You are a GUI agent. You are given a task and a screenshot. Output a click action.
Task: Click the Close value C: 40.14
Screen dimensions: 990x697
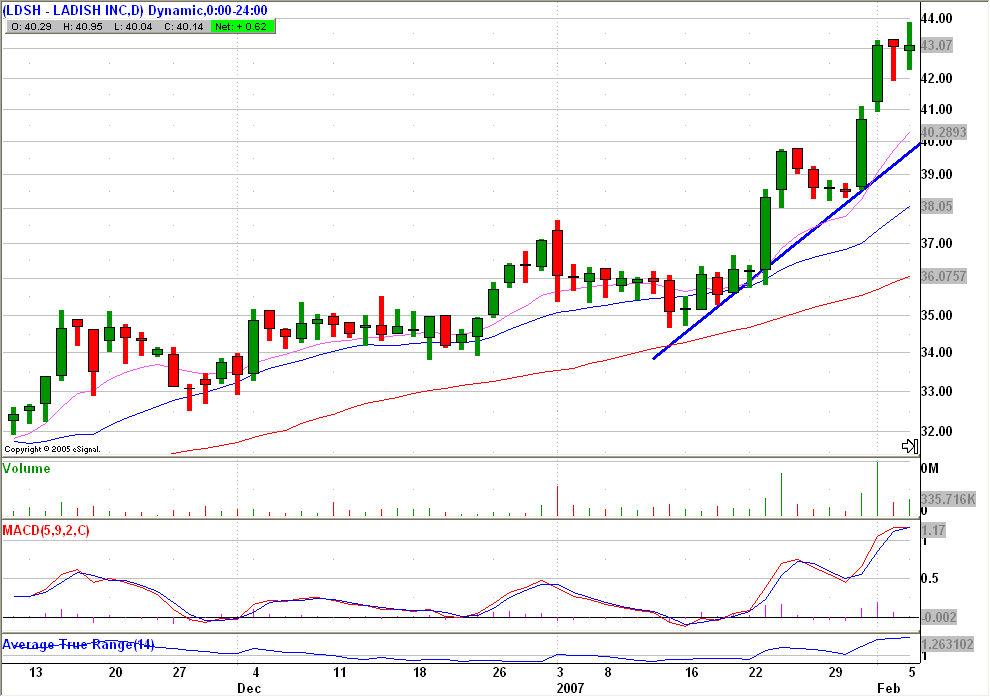tap(184, 27)
